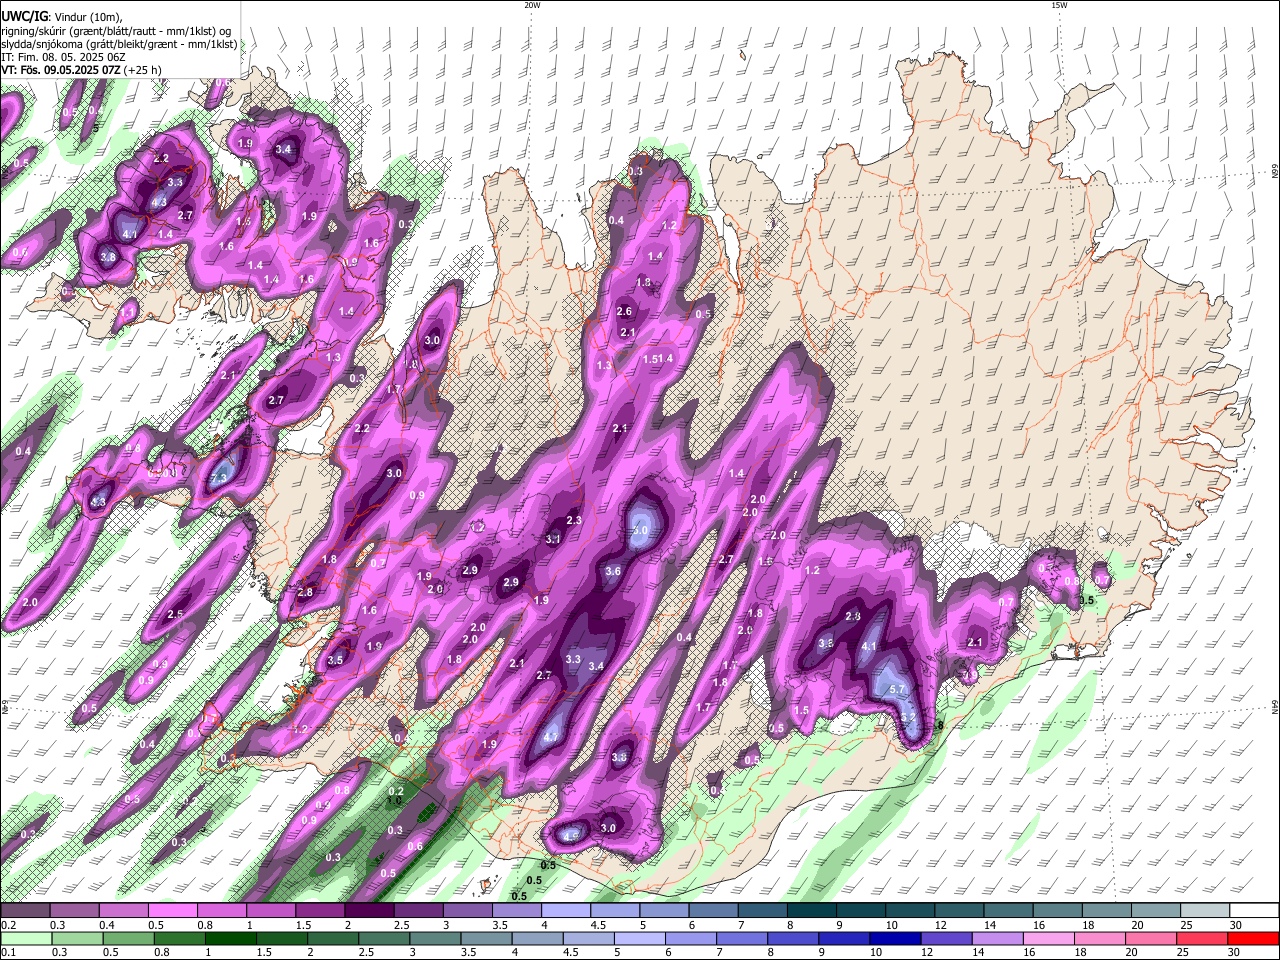Click the 4.7 precipitation value on the map

coord(550,738)
